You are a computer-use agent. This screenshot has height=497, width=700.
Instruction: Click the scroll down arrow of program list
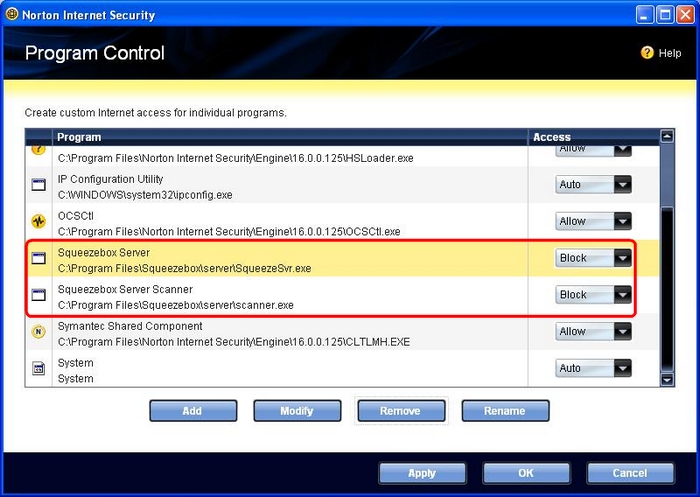667,380
